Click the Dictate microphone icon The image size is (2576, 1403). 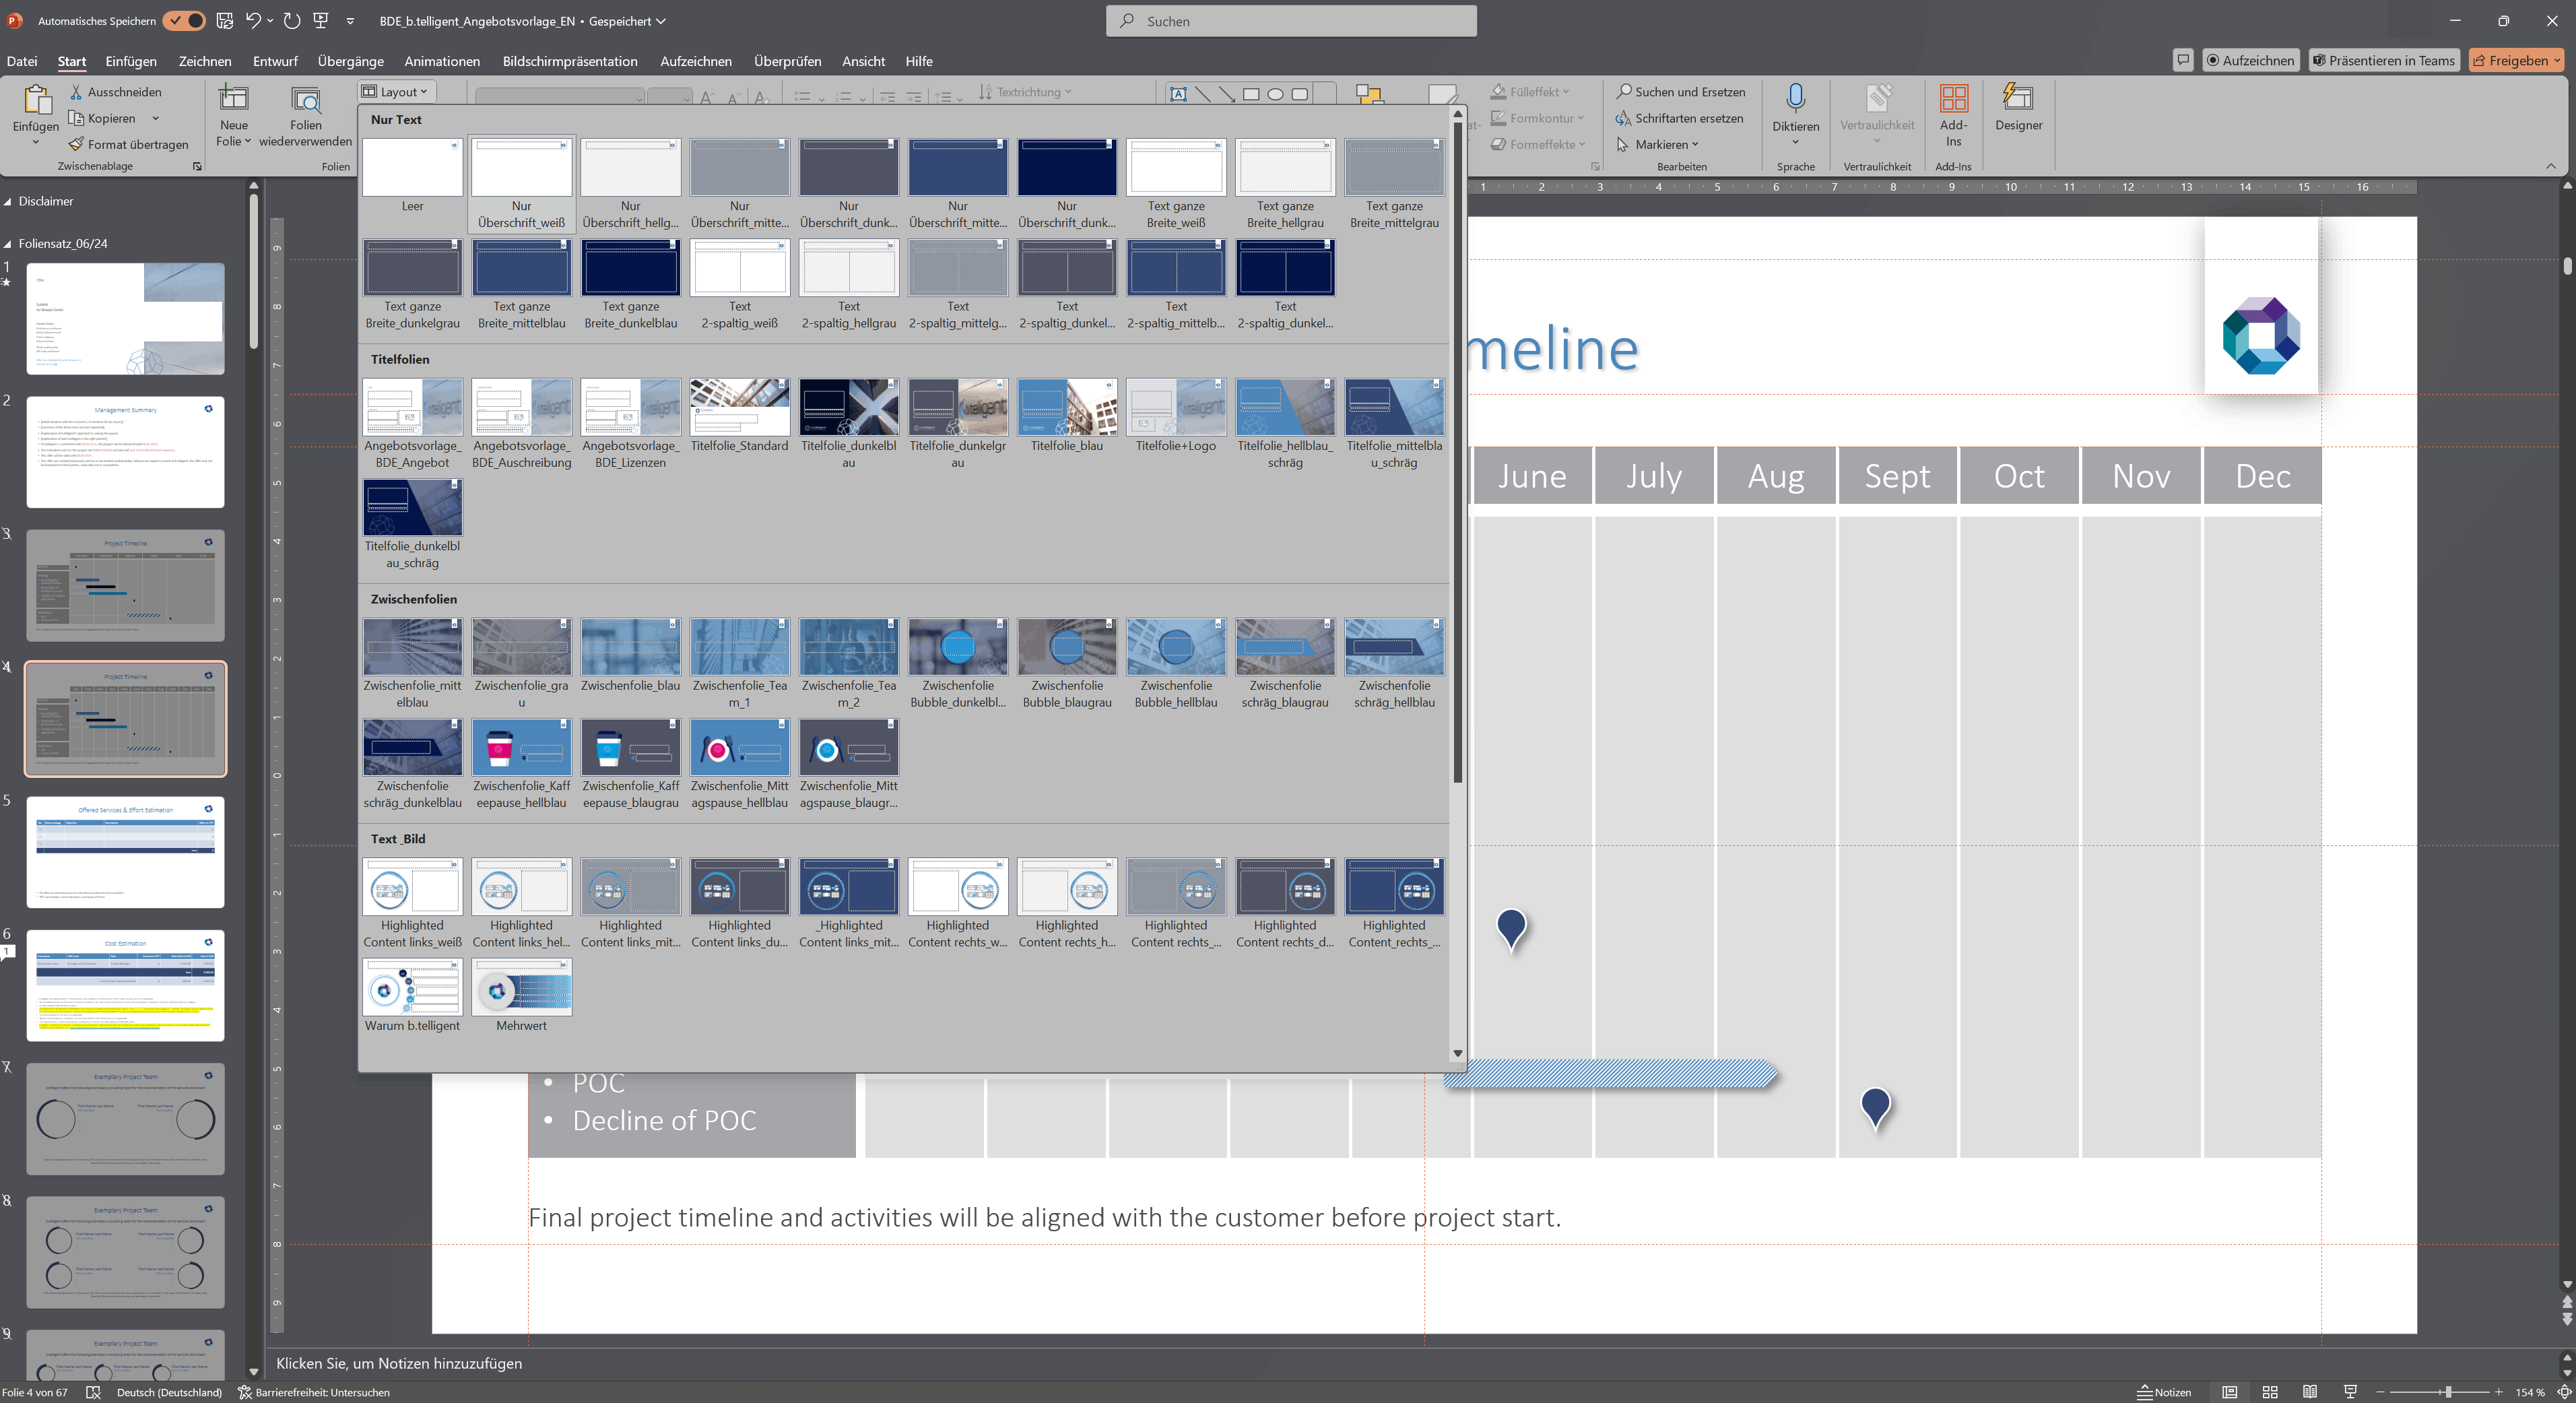pyautogui.click(x=1795, y=99)
